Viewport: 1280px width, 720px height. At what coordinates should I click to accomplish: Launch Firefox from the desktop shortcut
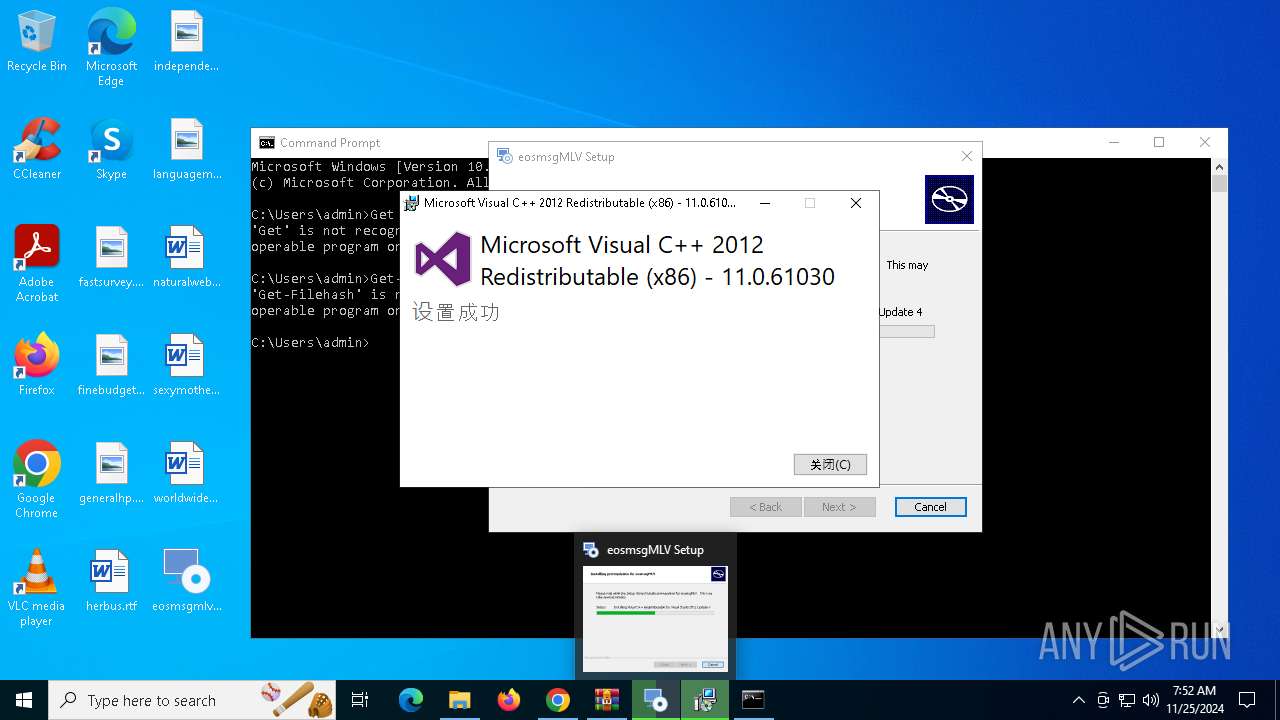tap(37, 365)
